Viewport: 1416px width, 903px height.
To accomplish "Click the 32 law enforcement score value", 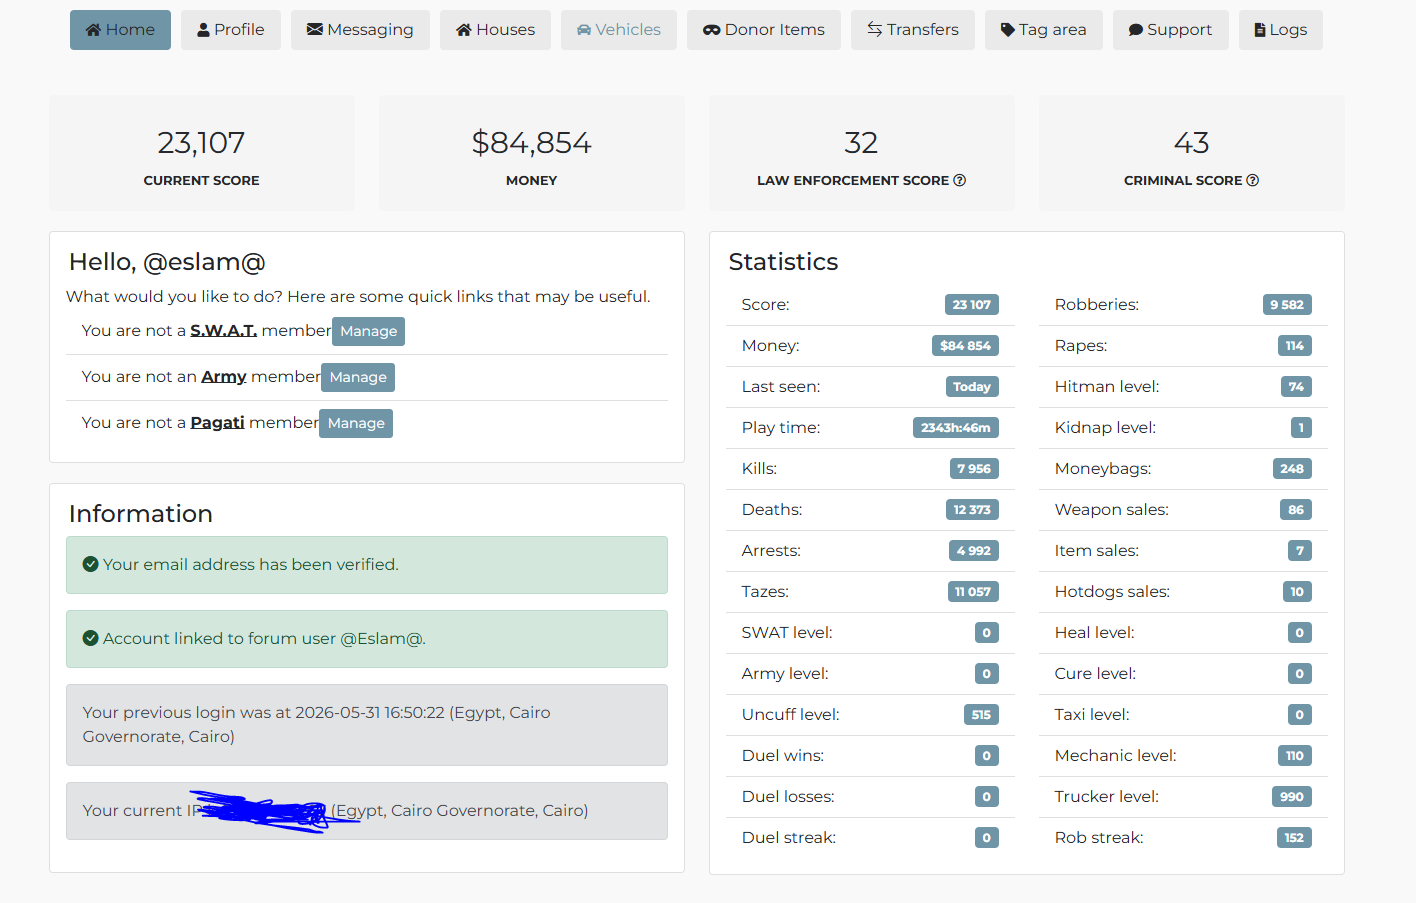I will [x=861, y=143].
